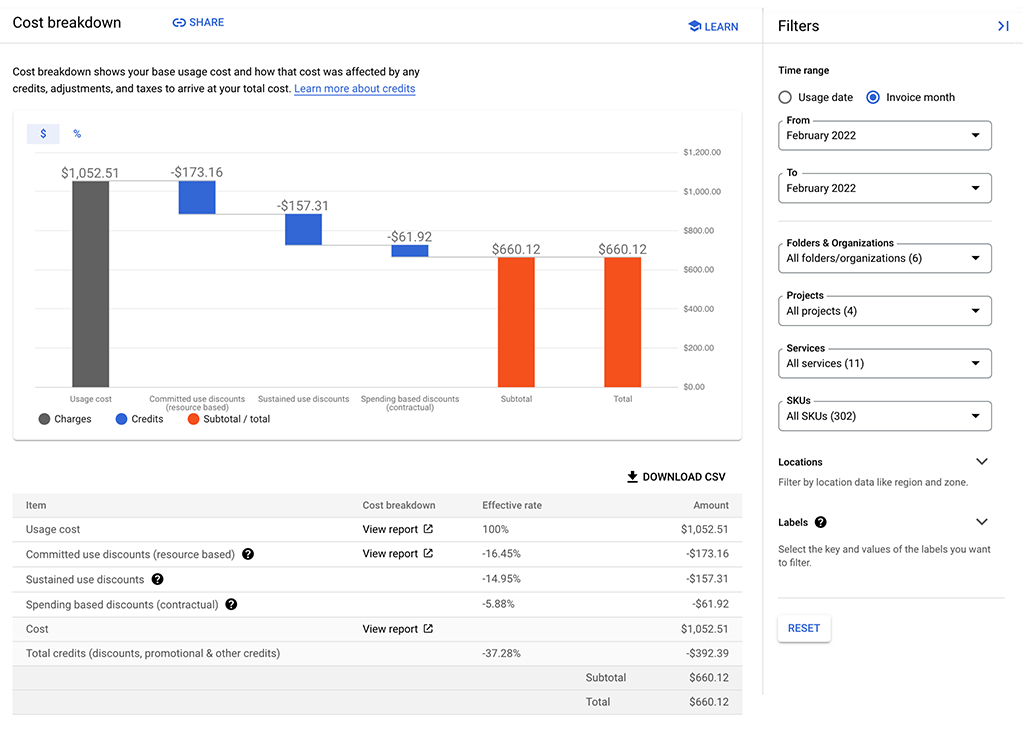Screen dimensions: 1023x750
Task: Click the Cost breakdown column header
Action: (x=399, y=505)
